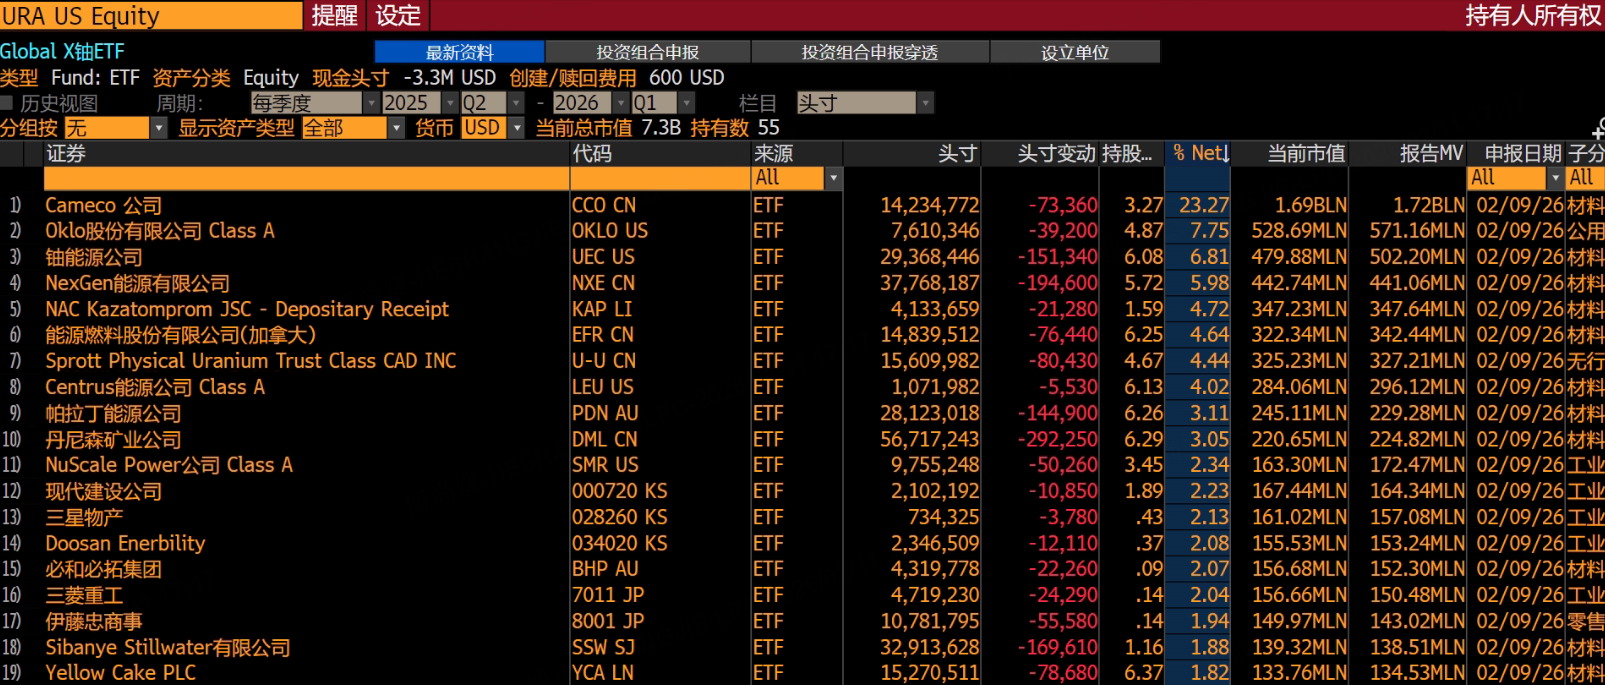Click market value 528.69MLN
The width and height of the screenshot is (1605, 685).
[1299, 231]
